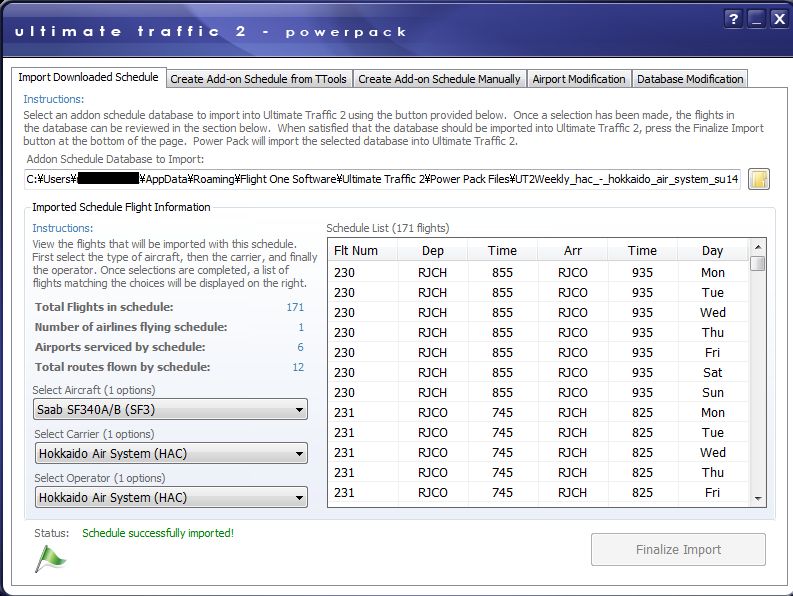The height and width of the screenshot is (596, 793).
Task: Expand the Select Operator dropdown
Action: (171, 497)
